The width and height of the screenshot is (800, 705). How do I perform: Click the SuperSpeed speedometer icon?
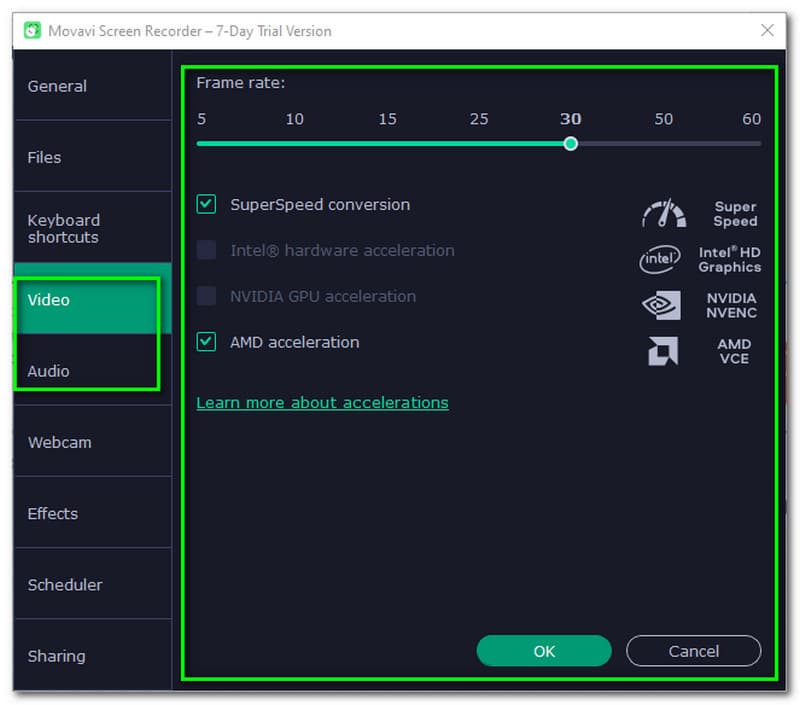(664, 213)
